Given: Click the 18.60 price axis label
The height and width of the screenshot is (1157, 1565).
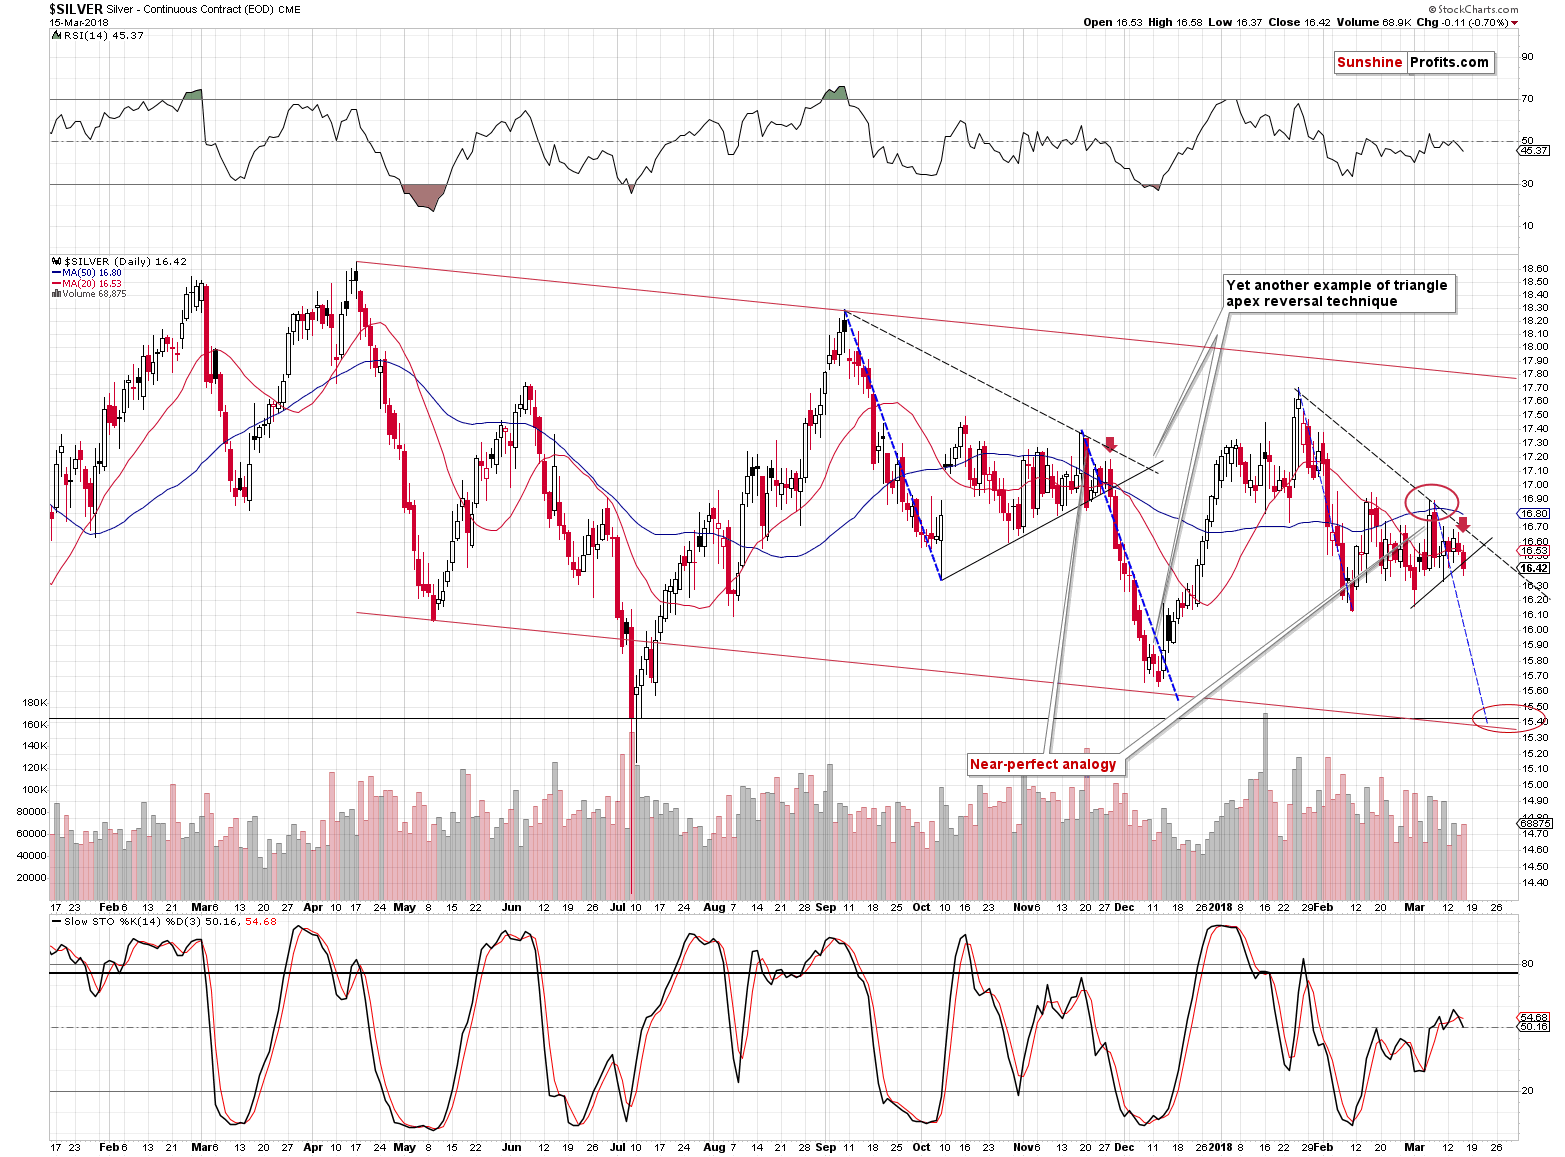Looking at the screenshot, I should click(x=1535, y=268).
